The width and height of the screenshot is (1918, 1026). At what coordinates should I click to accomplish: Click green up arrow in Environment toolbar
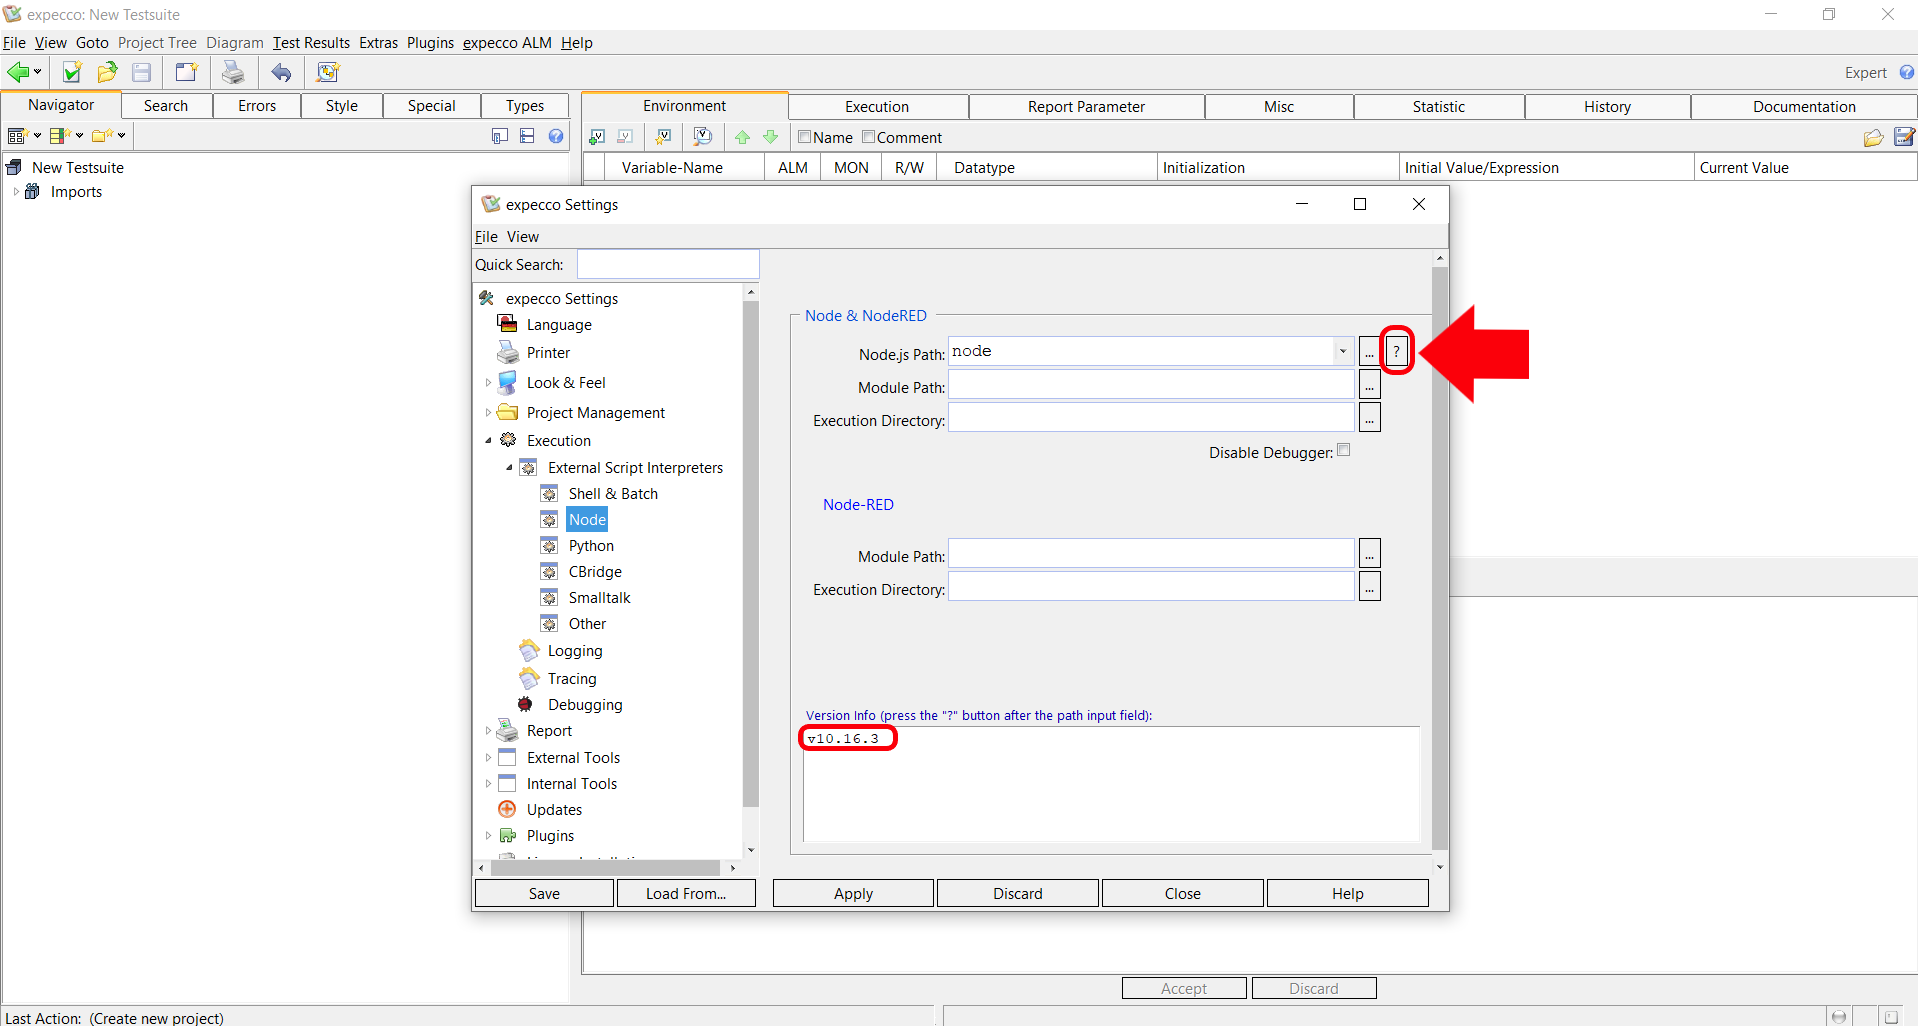(x=742, y=137)
